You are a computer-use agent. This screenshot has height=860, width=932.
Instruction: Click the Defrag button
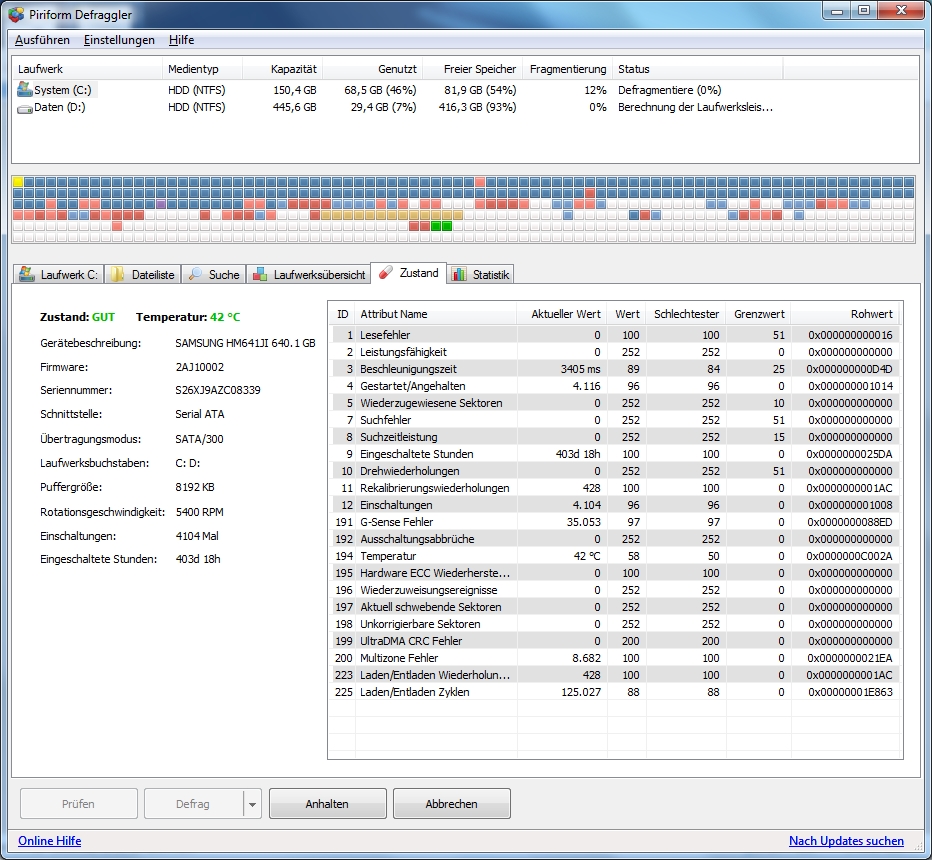(193, 804)
